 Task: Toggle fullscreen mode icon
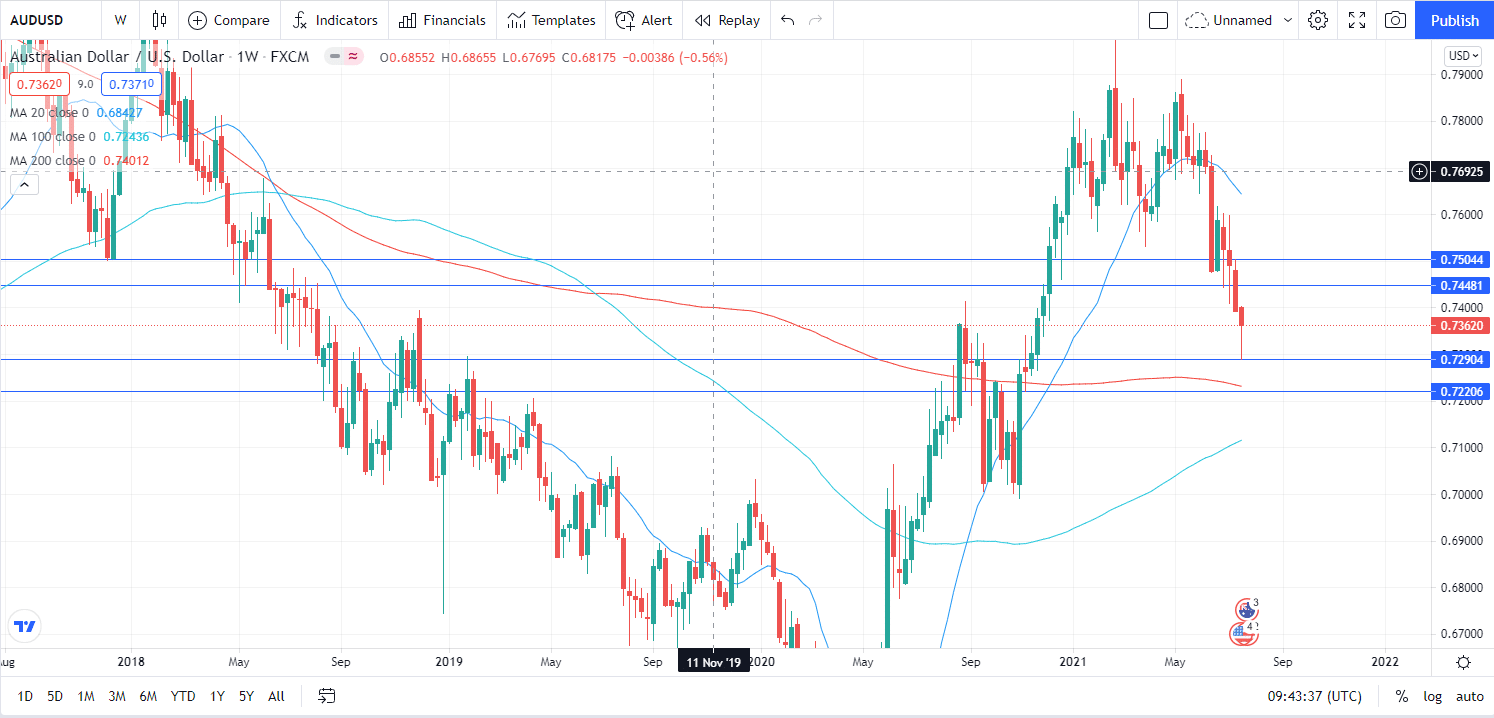point(1357,20)
